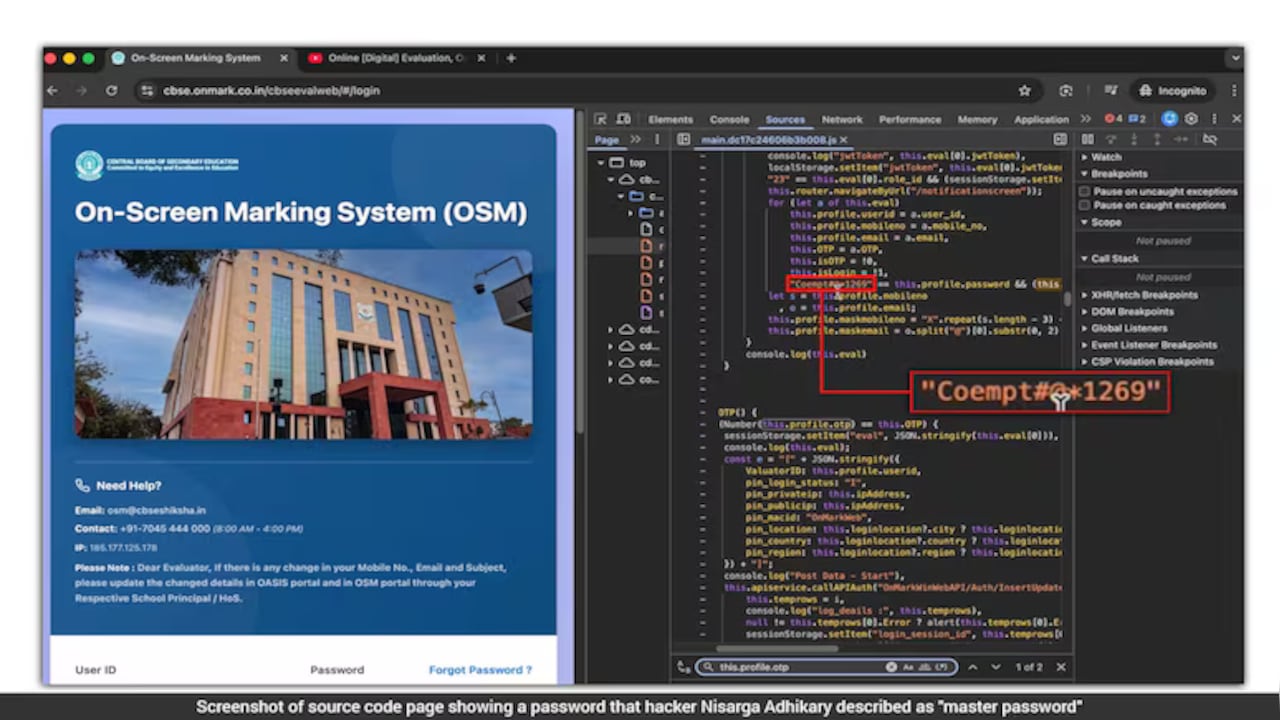1280x720 pixels.
Task: Collapse the top frame tree node
Action: (601, 163)
